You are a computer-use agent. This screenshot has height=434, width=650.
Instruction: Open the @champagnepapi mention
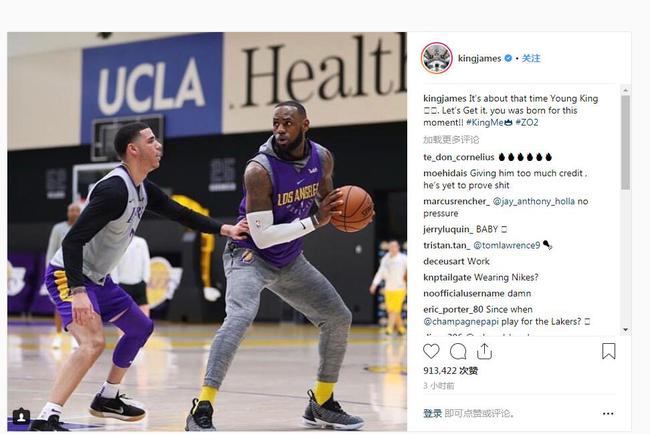461,322
